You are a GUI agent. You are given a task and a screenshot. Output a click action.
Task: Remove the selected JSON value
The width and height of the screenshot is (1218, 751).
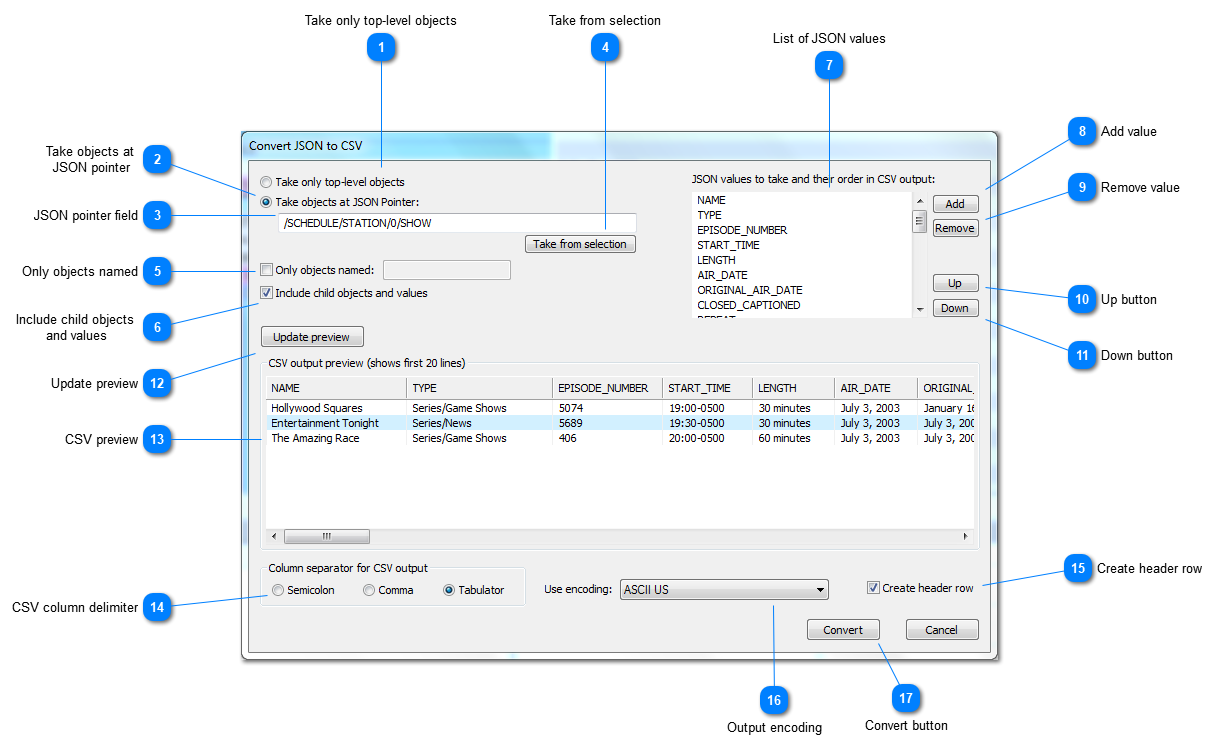954,228
